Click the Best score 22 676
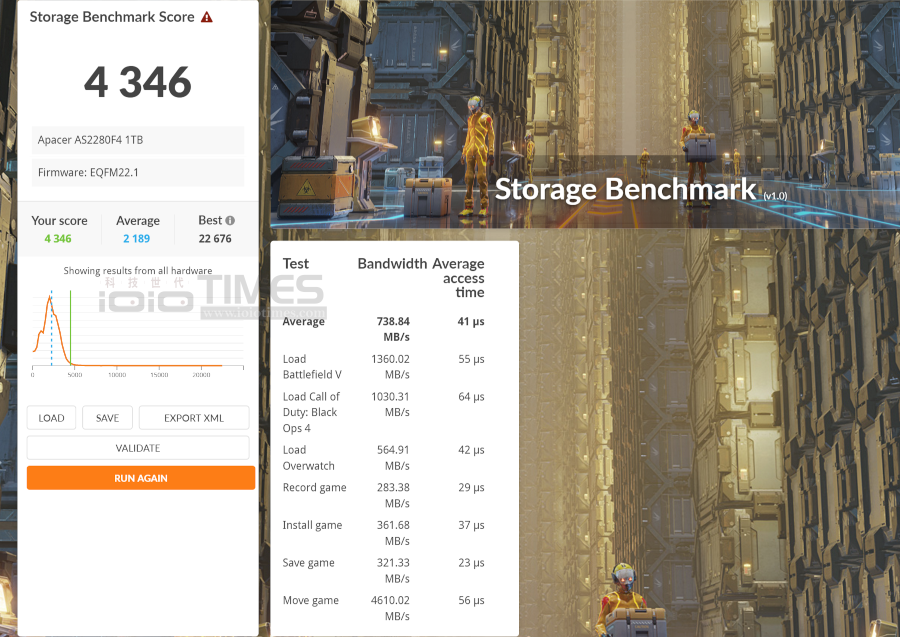 (215, 239)
